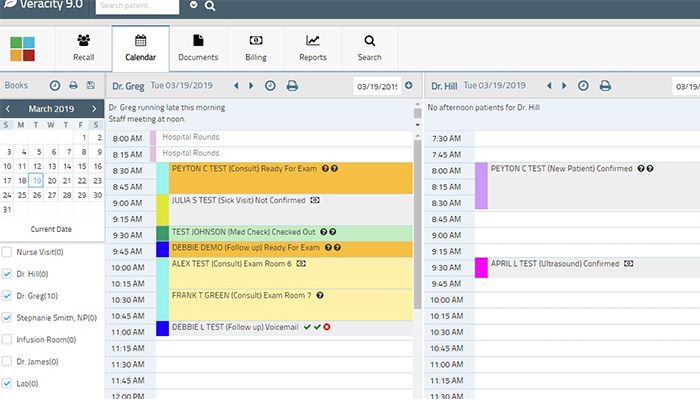Click purple color bar of Peyton New Patient

pyautogui.click(x=481, y=186)
